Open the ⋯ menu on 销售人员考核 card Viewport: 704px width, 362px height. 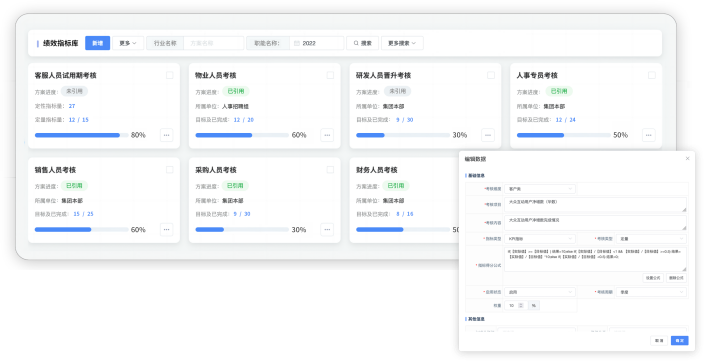[x=167, y=230]
